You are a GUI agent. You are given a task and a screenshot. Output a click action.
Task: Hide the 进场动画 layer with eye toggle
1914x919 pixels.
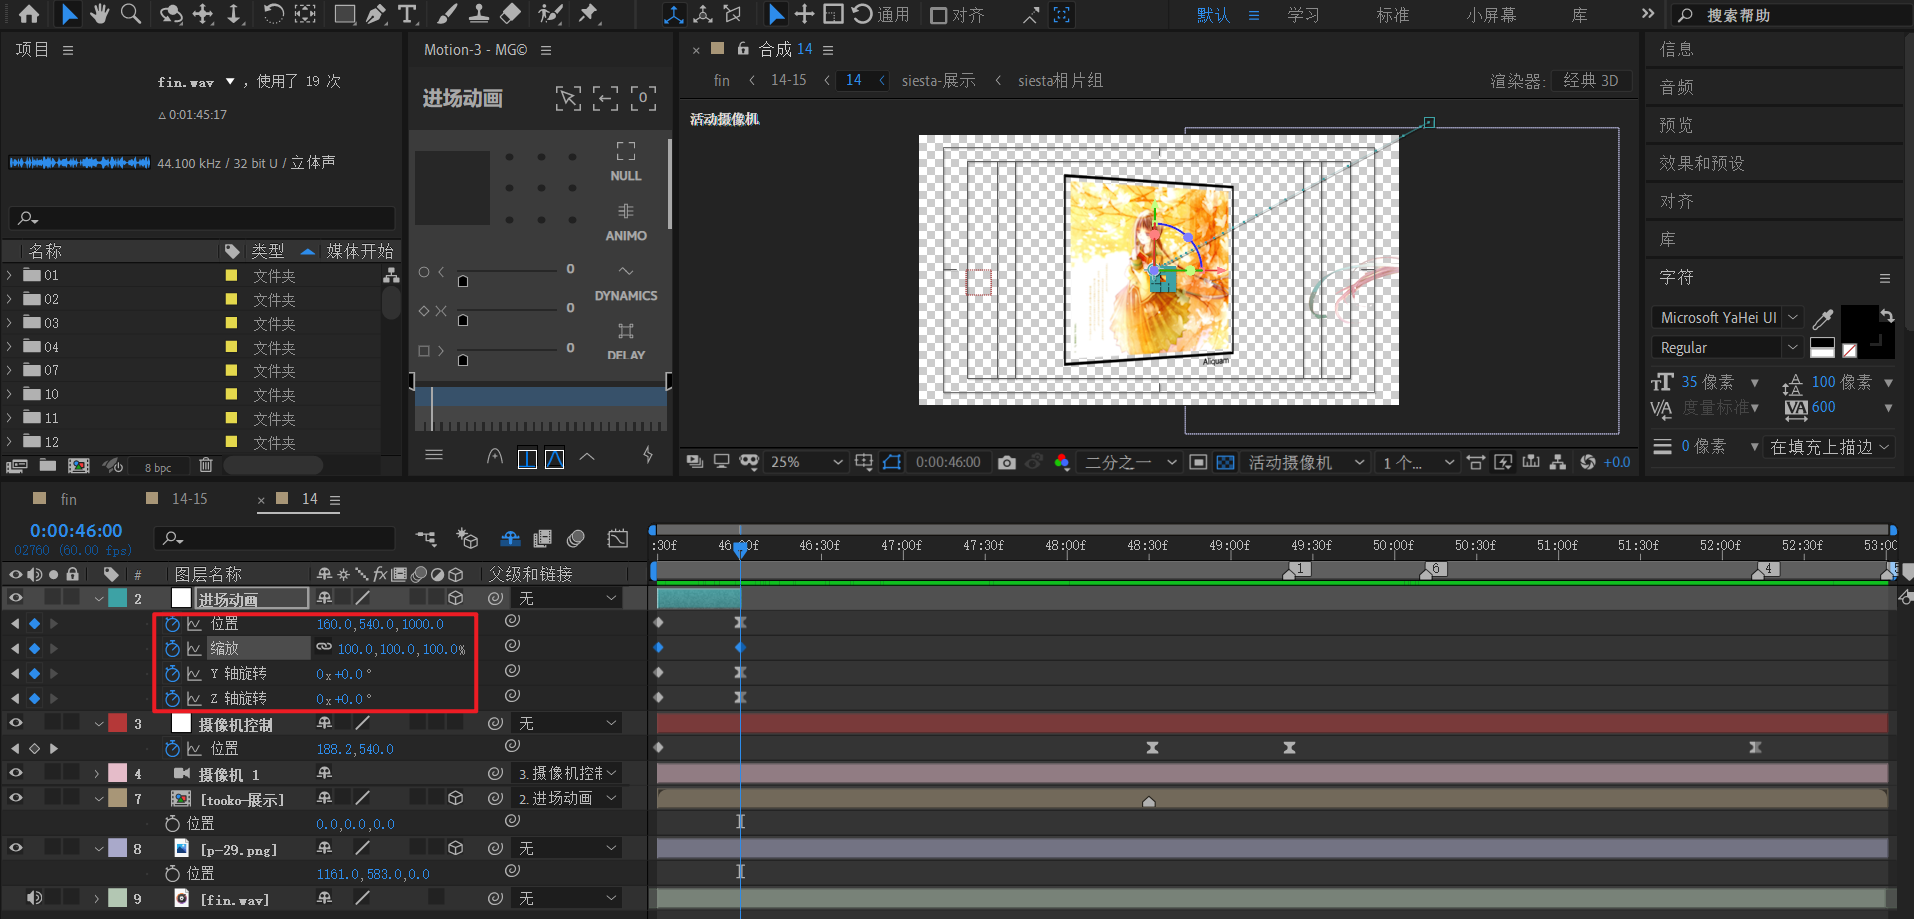16,598
